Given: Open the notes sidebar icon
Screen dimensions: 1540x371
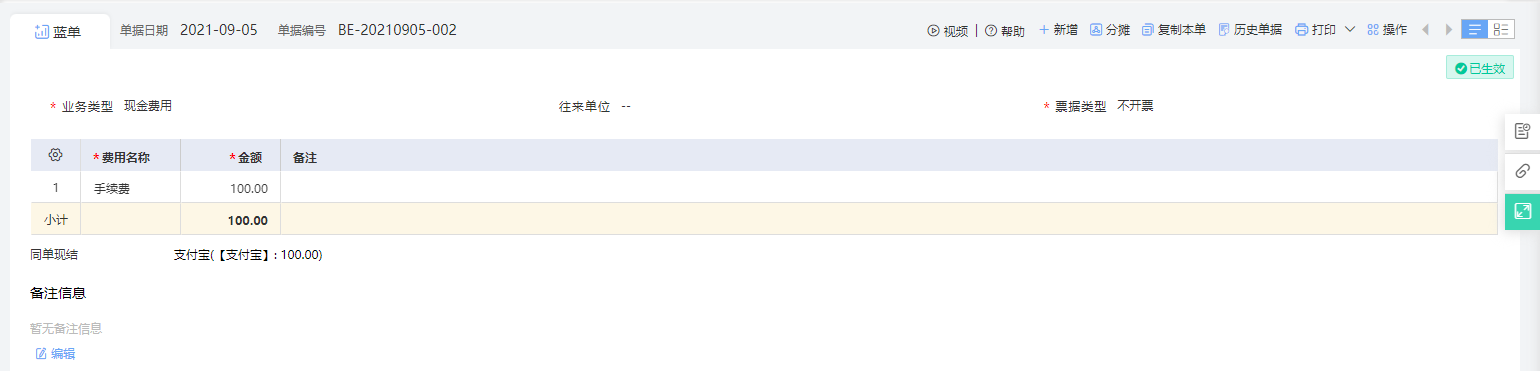Looking at the screenshot, I should click(1522, 131).
